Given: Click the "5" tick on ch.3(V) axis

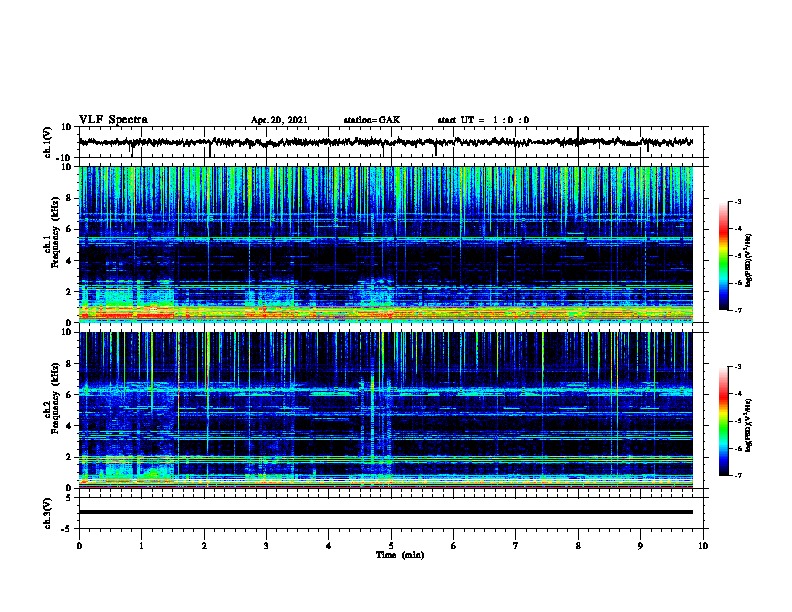Looking at the screenshot, I should tap(70, 498).
